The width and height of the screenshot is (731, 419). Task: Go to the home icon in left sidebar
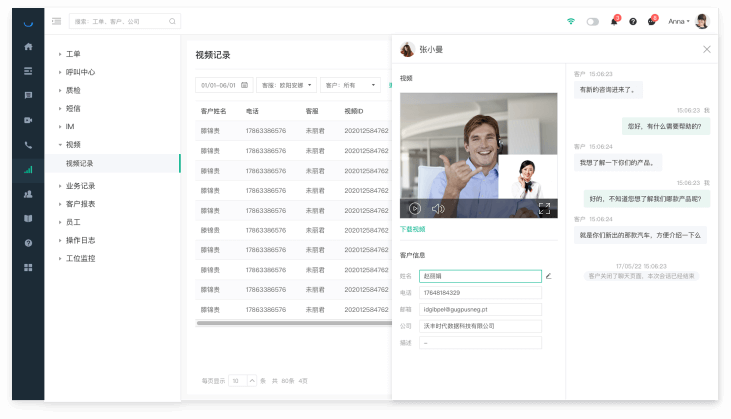[28, 46]
